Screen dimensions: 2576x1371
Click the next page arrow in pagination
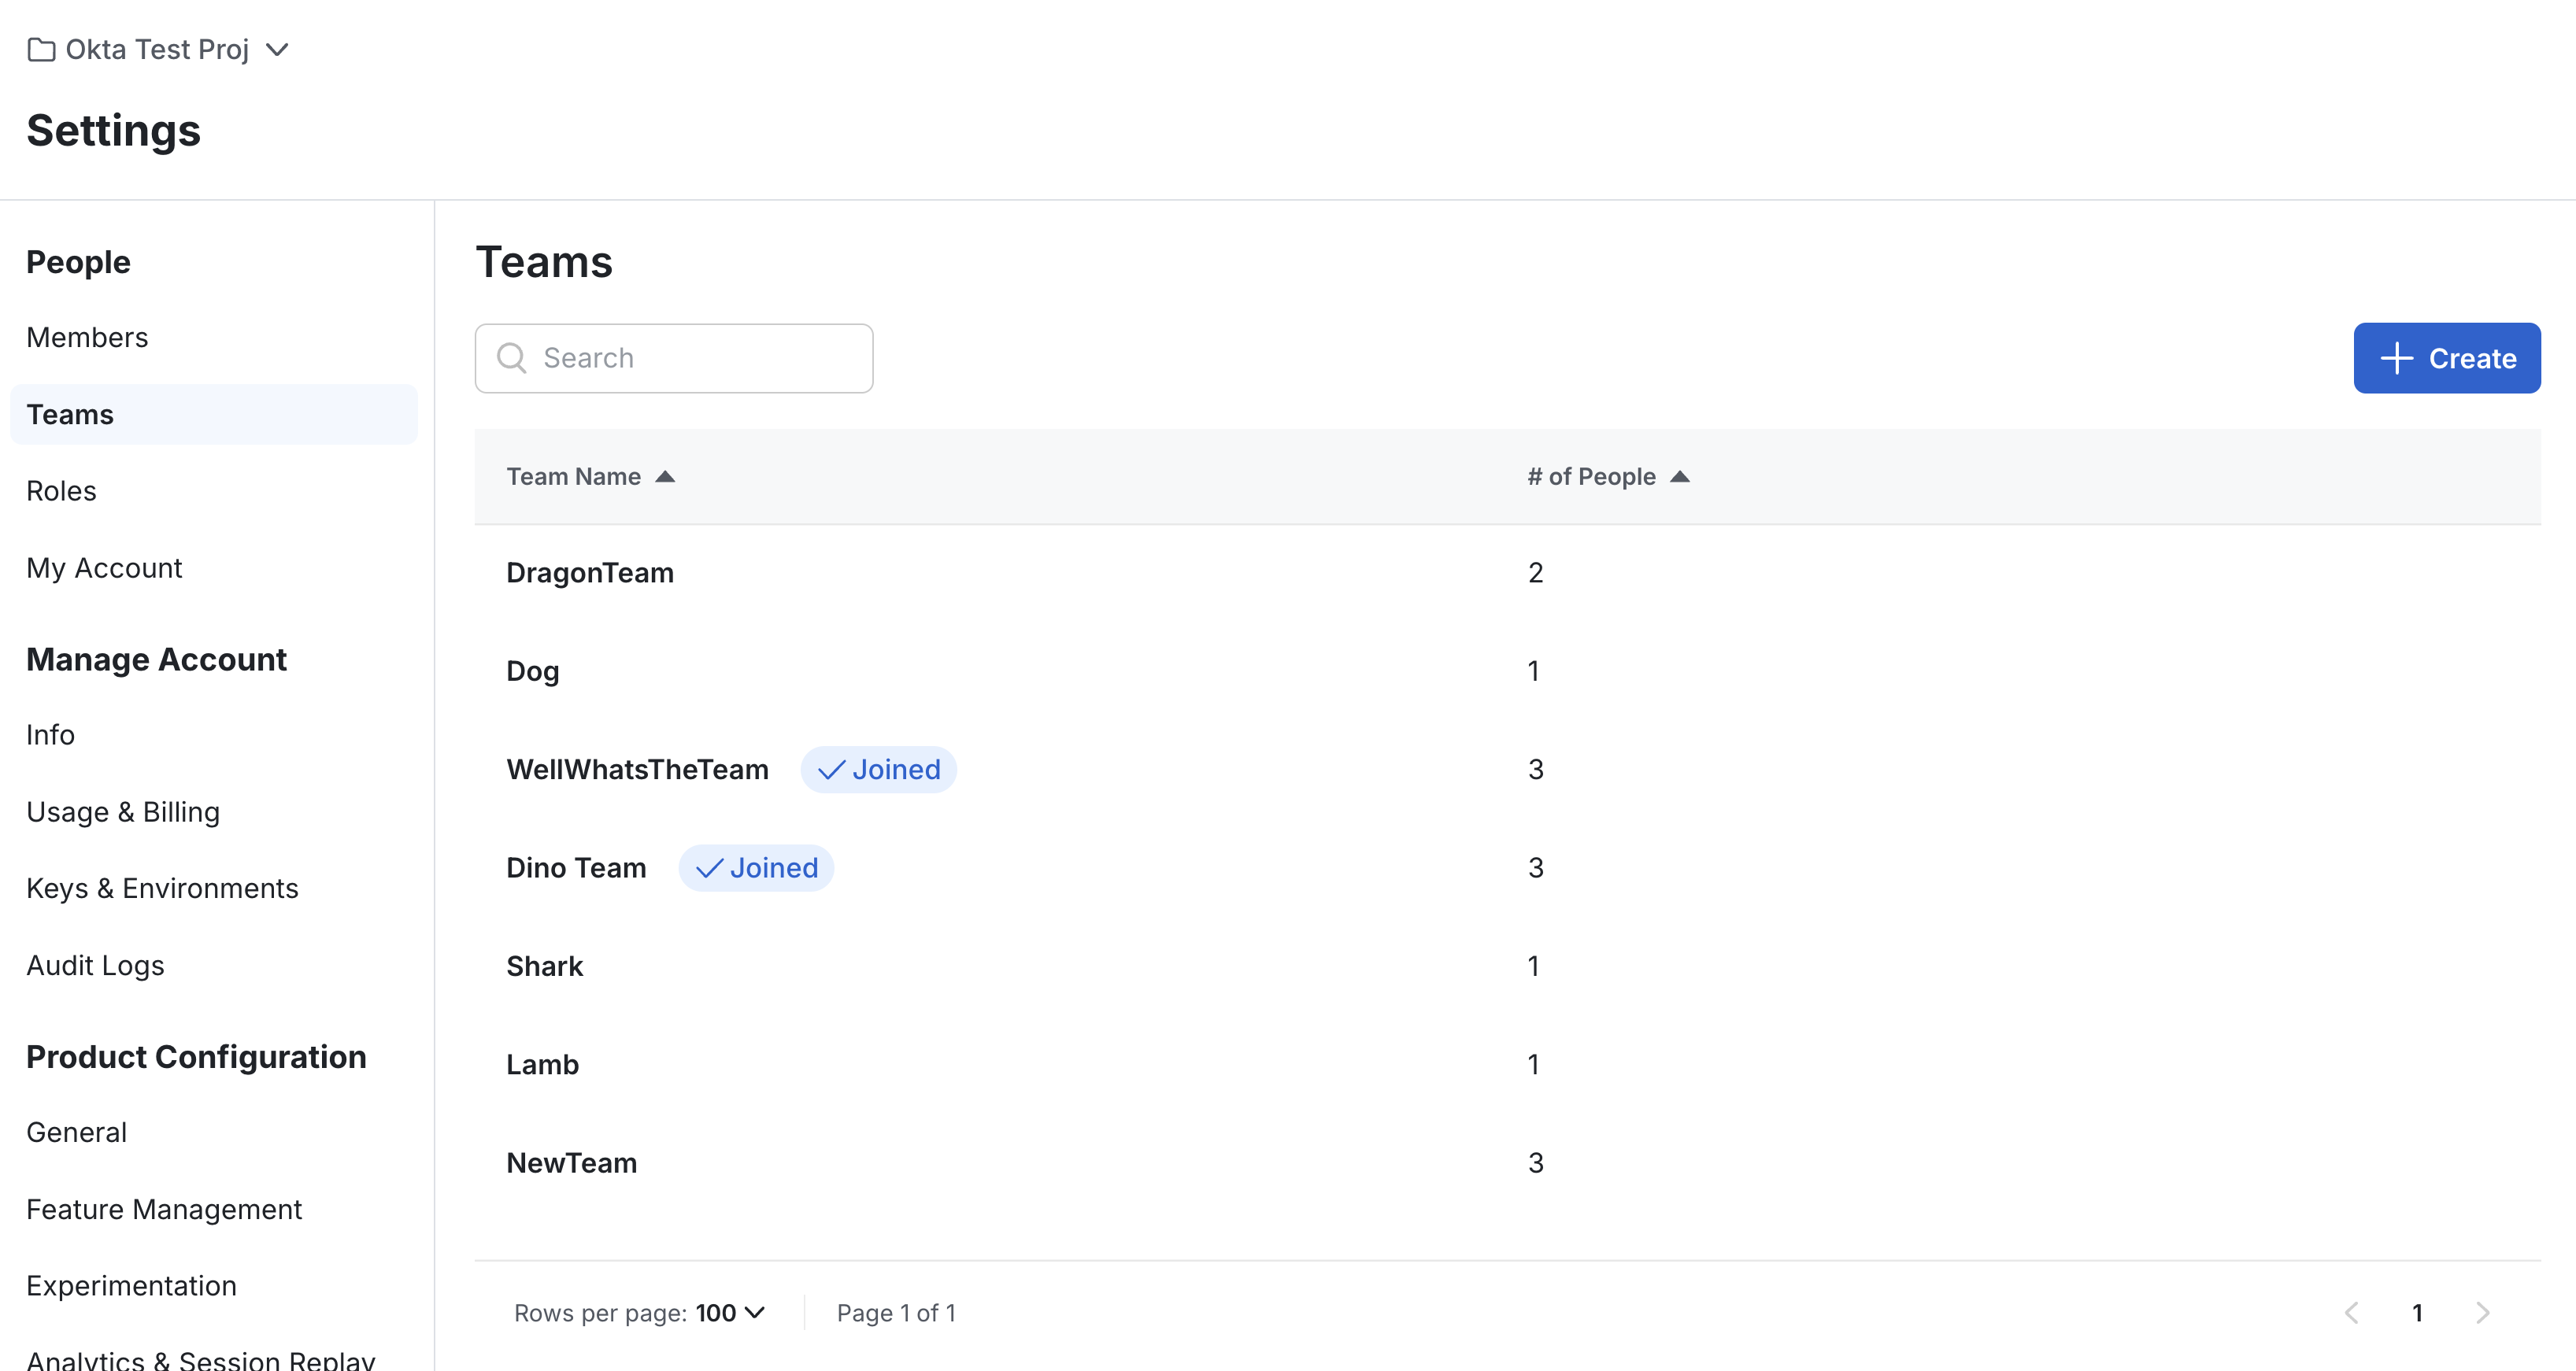click(x=2484, y=1312)
